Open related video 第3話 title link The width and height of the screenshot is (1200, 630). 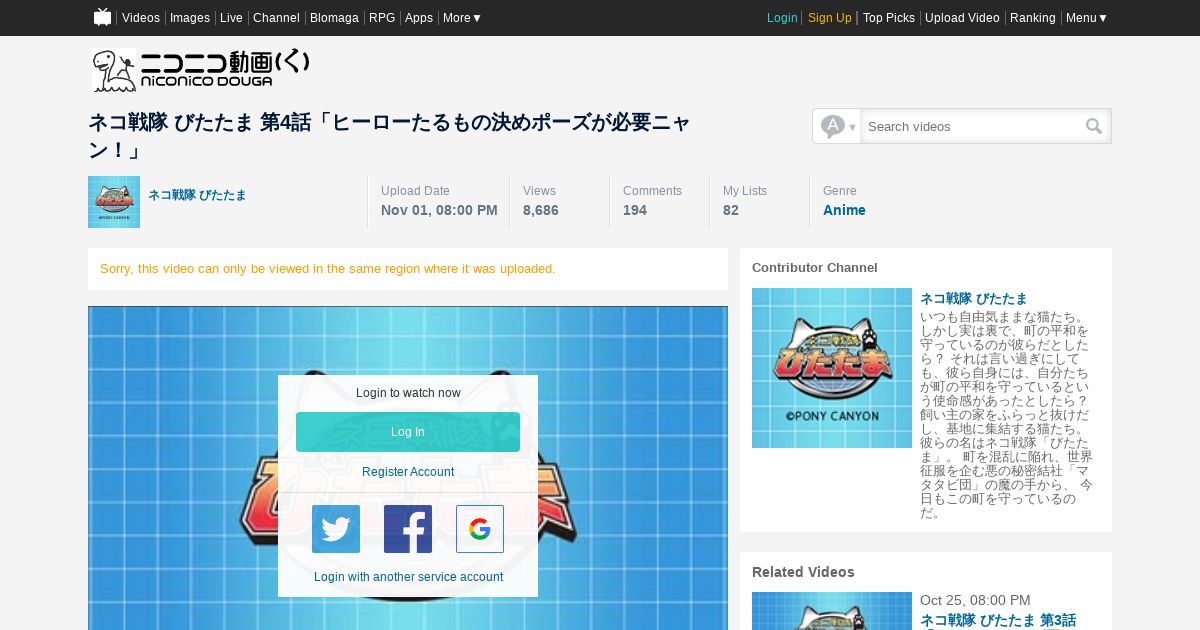(998, 620)
